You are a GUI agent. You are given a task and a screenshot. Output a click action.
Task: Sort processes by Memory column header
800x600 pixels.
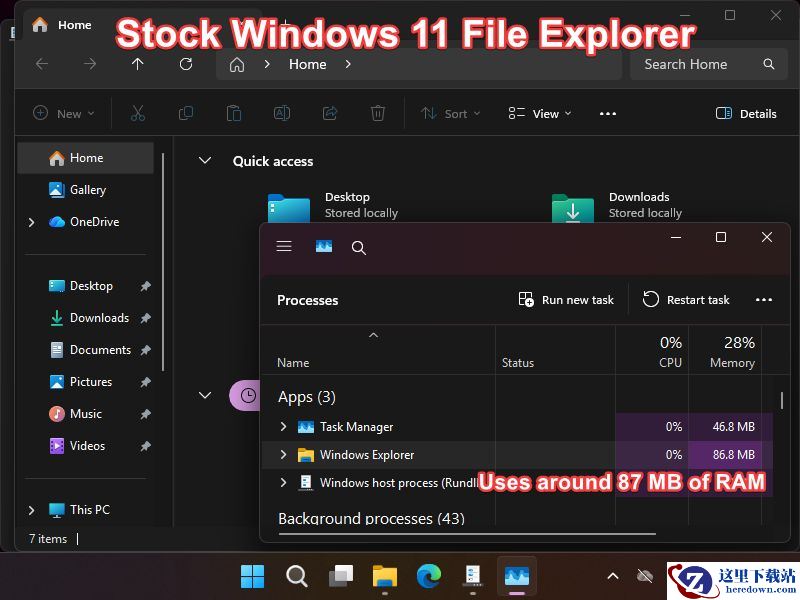[732, 352]
